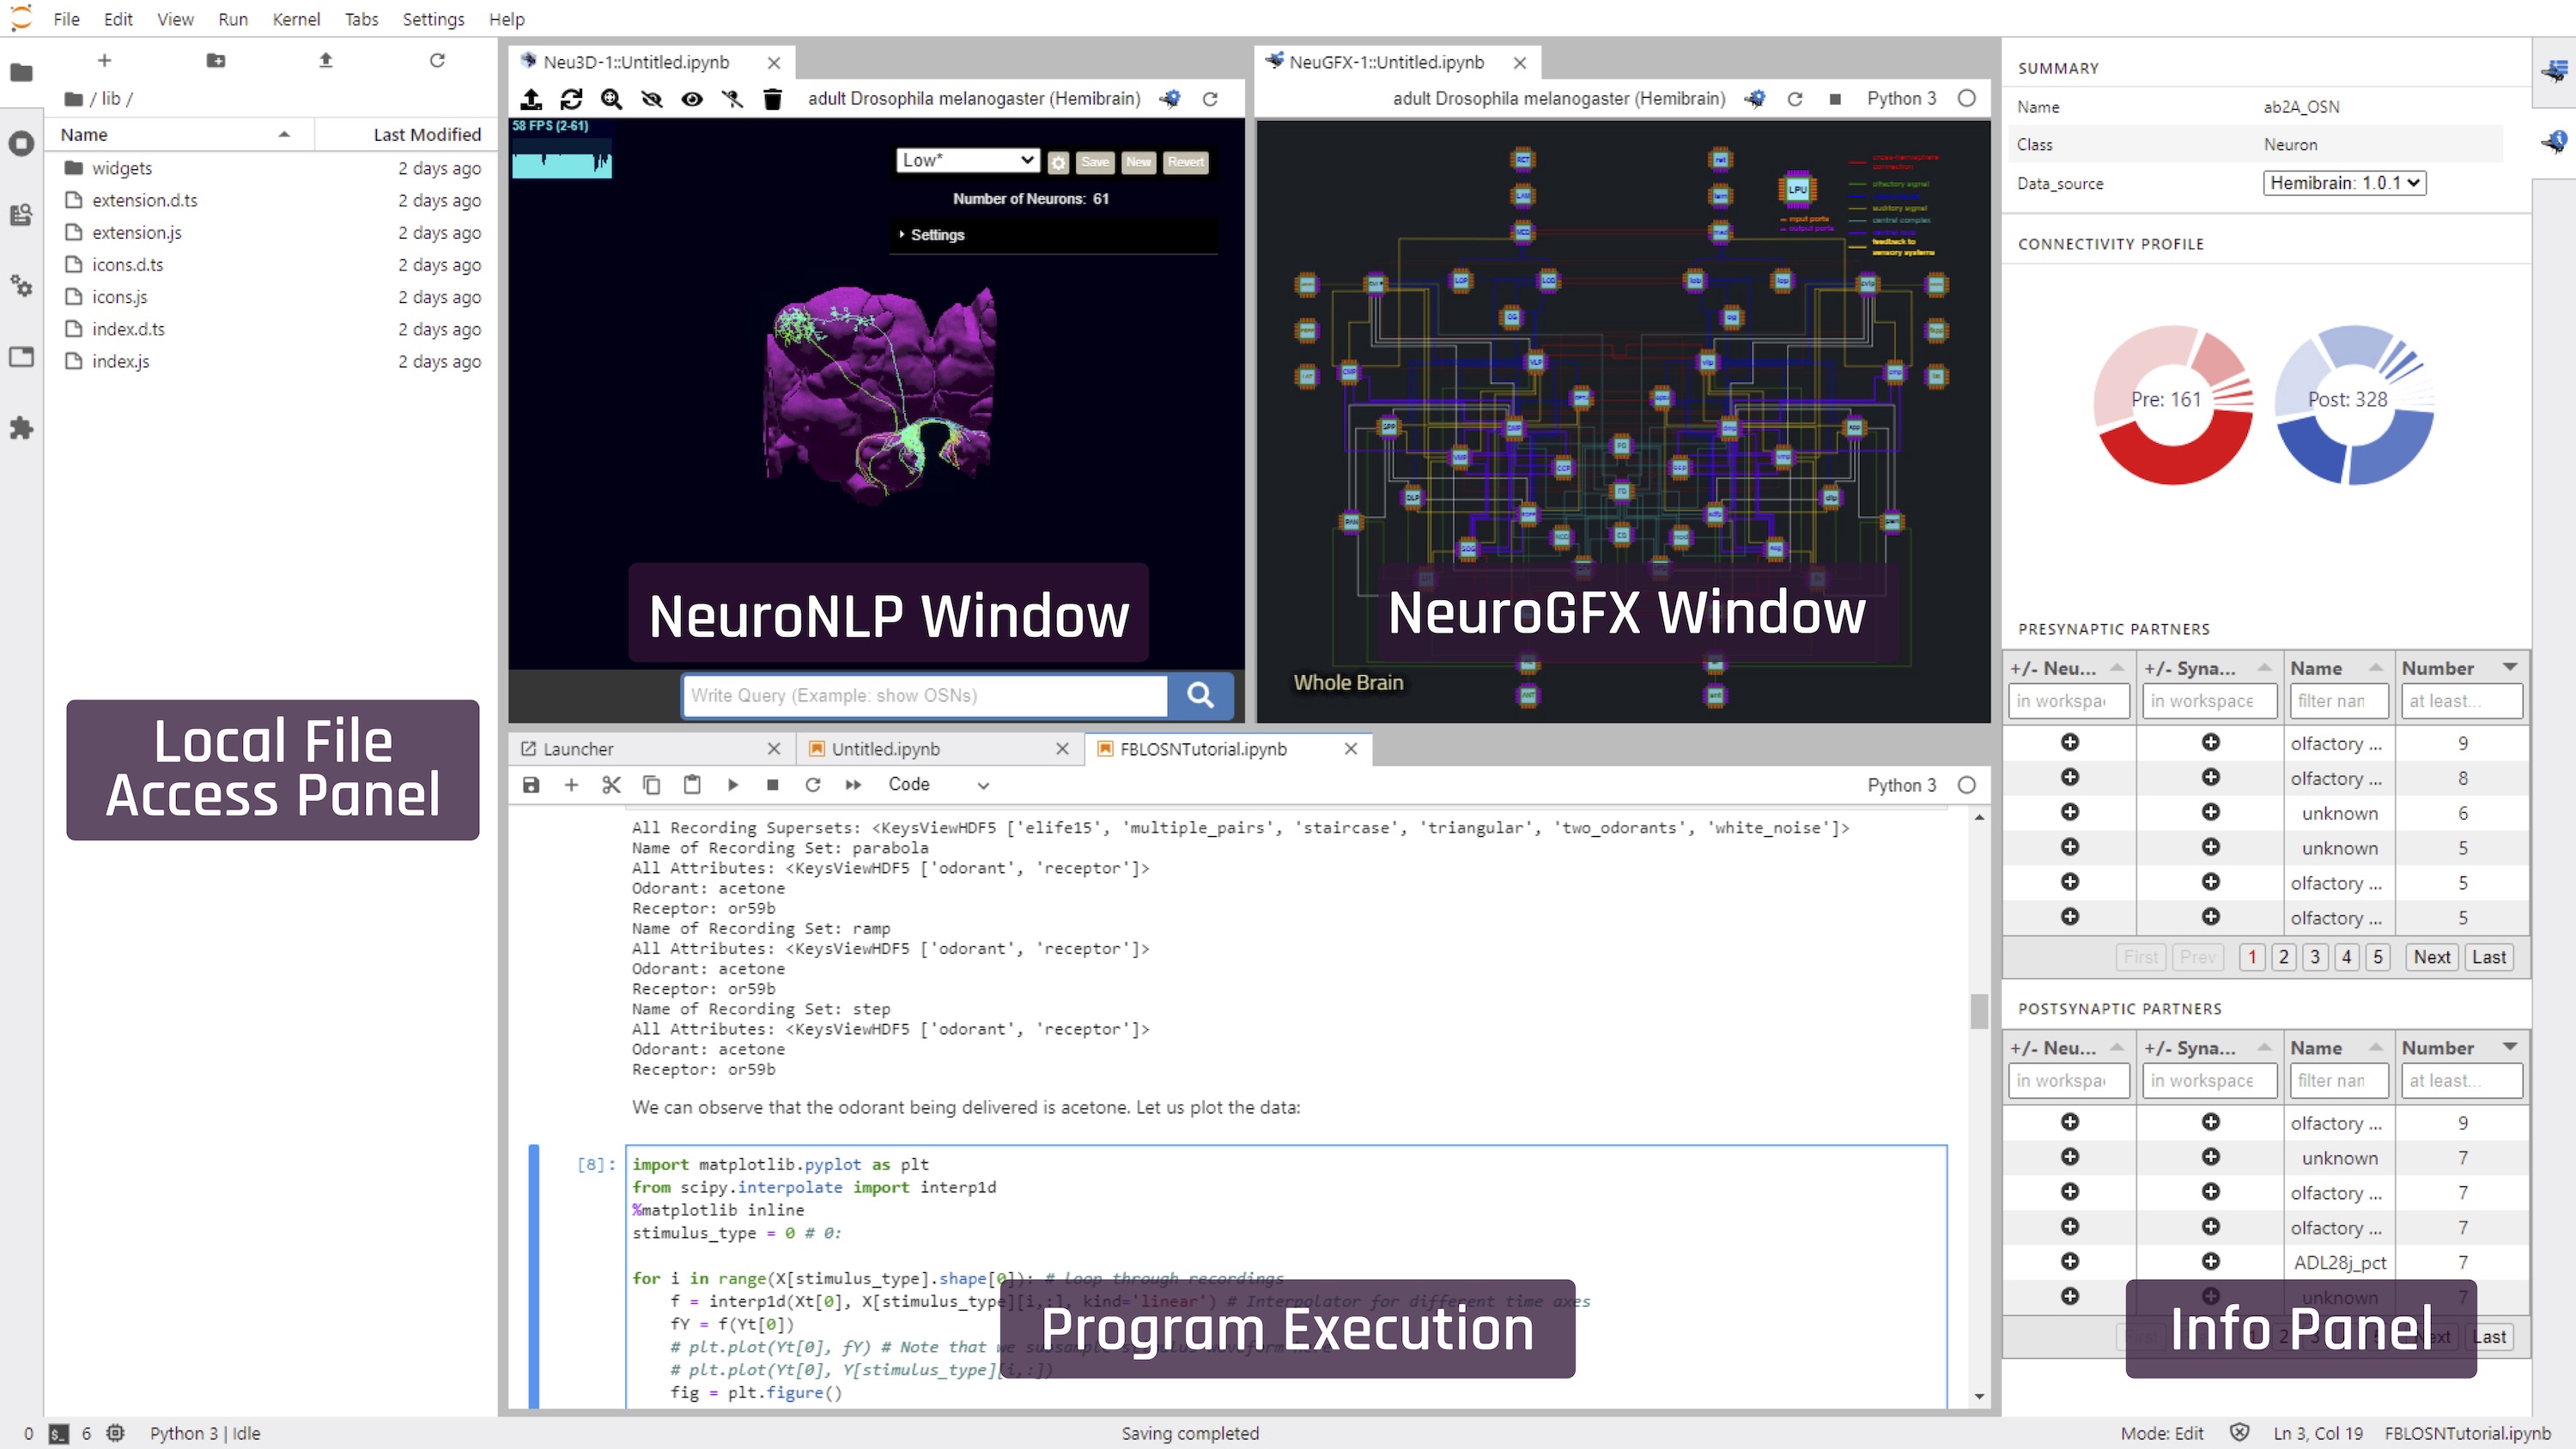Toggle neuron for postsynaptic ADL28j_pct row
The image size is (2576, 1449).
pyautogui.click(x=2070, y=1261)
